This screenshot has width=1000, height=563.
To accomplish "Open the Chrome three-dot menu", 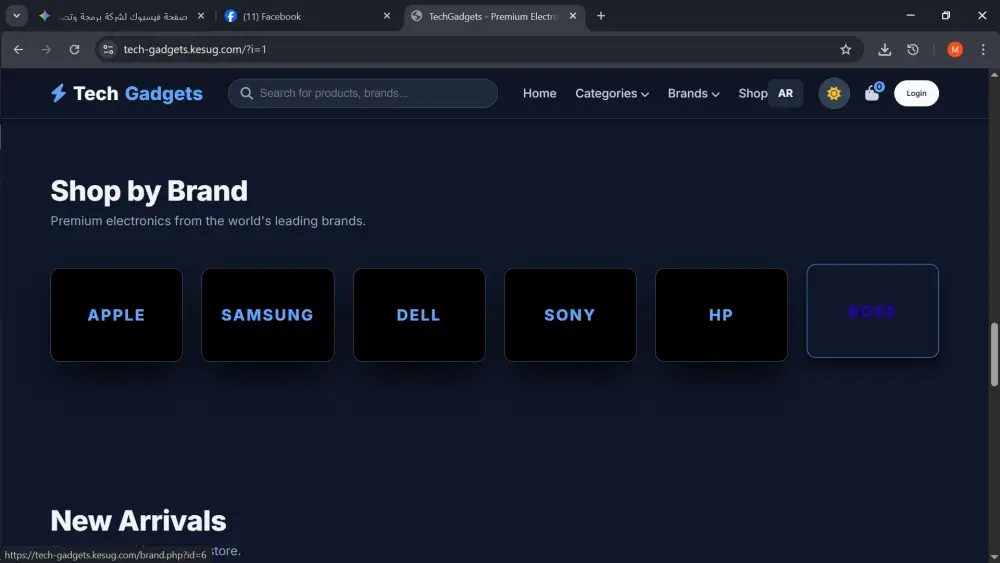I will click(983, 49).
